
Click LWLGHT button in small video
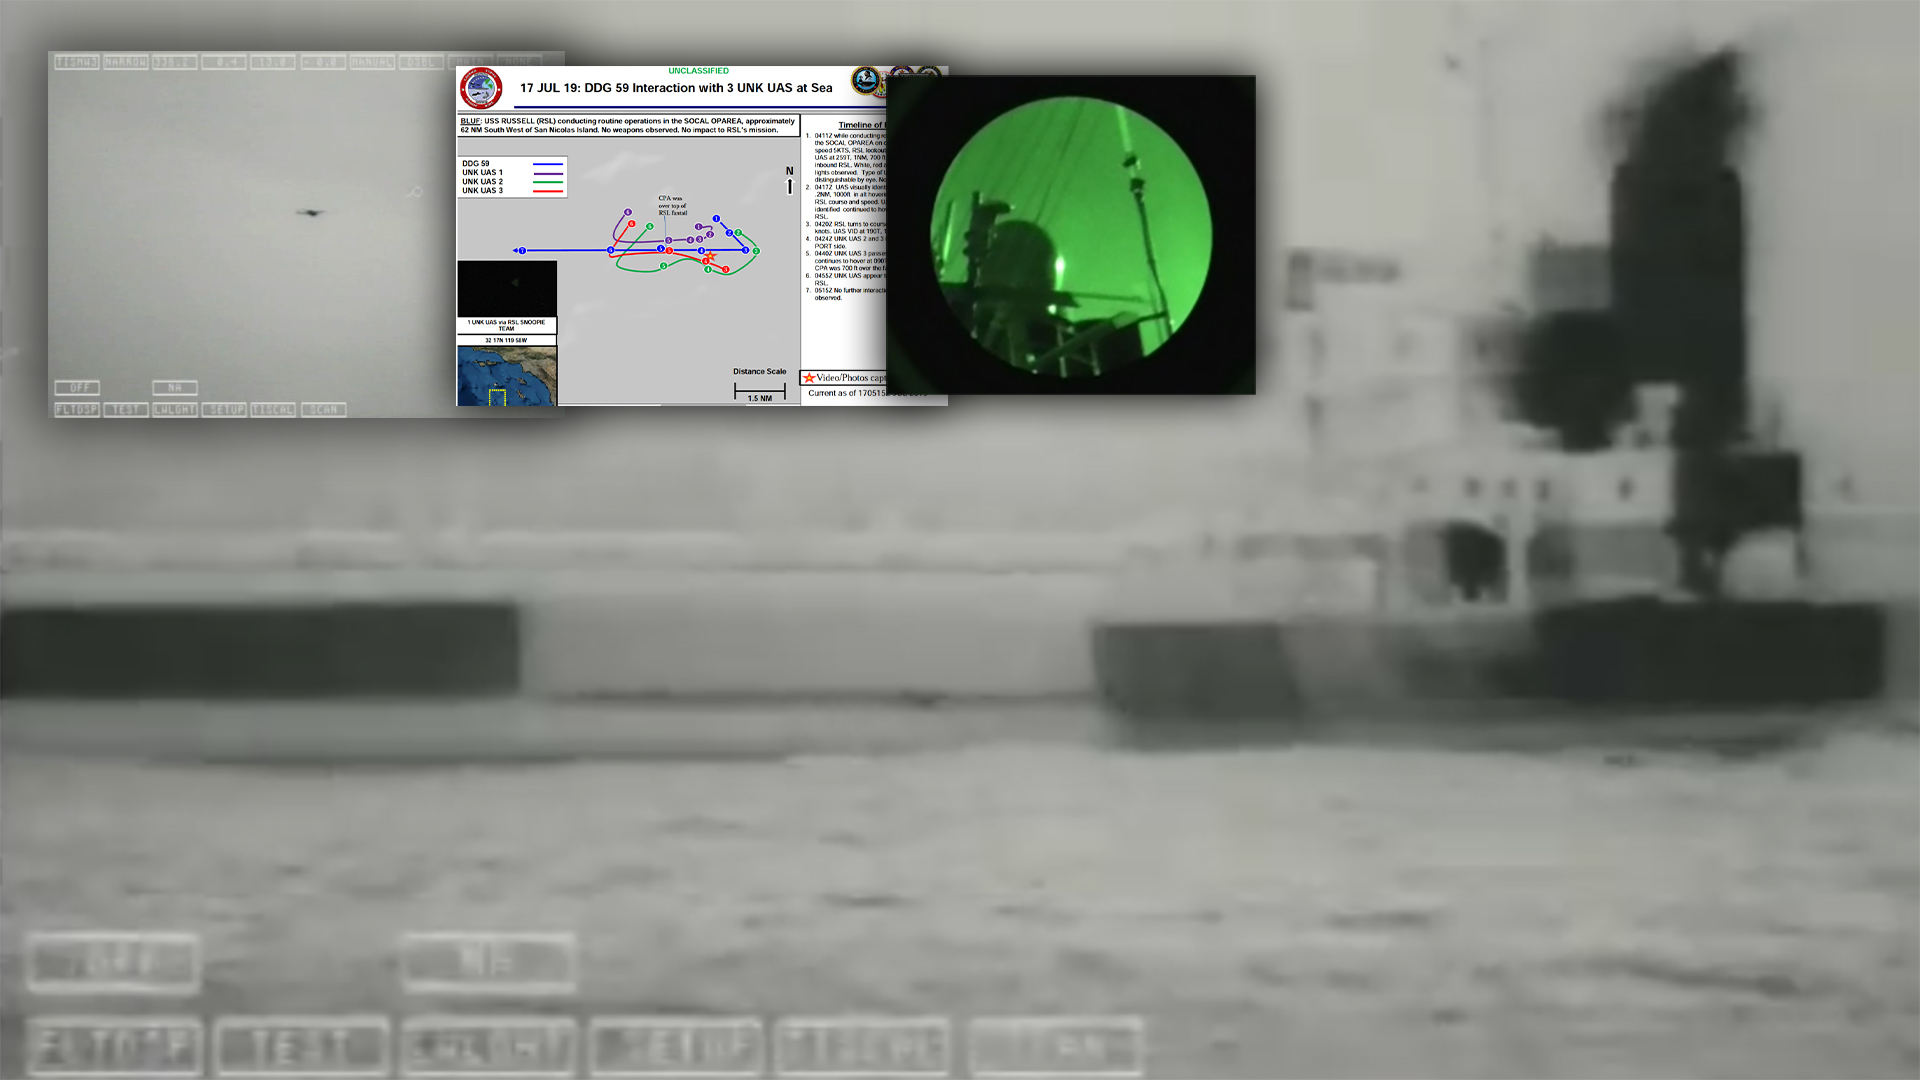(x=175, y=410)
